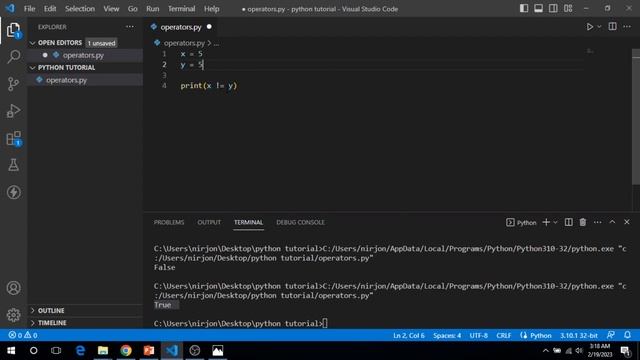
Task: Open the Testing flask view
Action: point(13,165)
